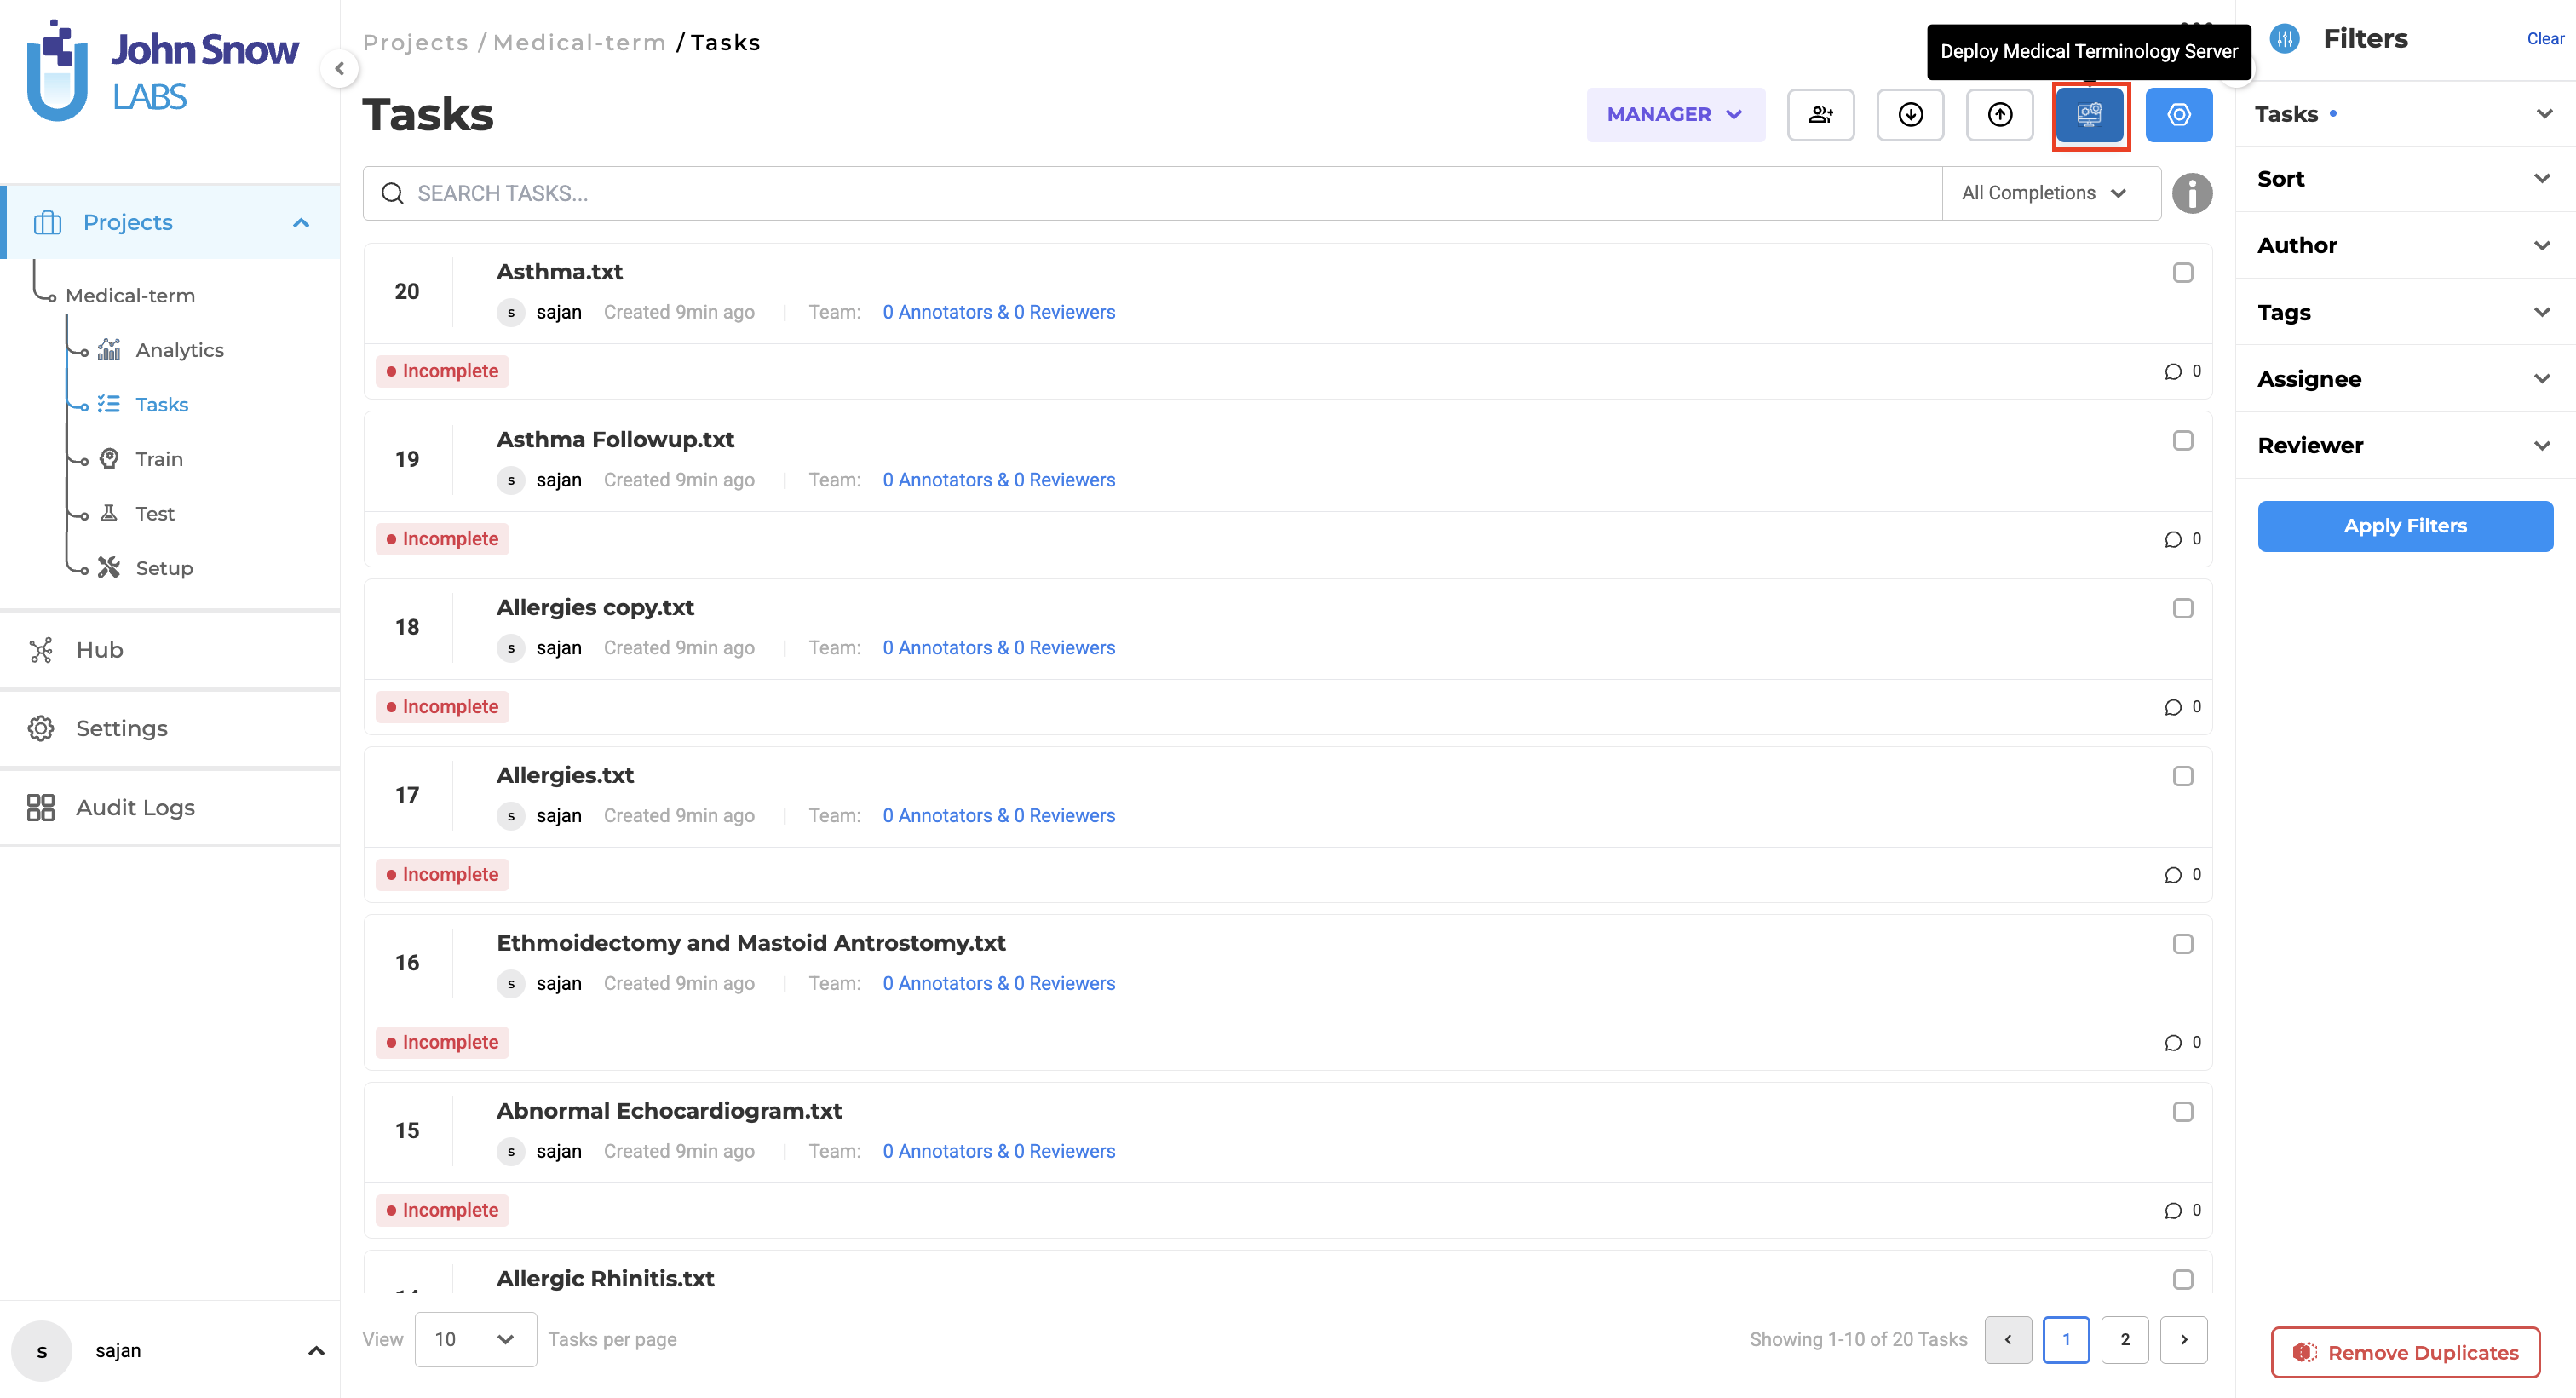
Task: Open the Setup item under Medical-term
Action: click(x=163, y=567)
